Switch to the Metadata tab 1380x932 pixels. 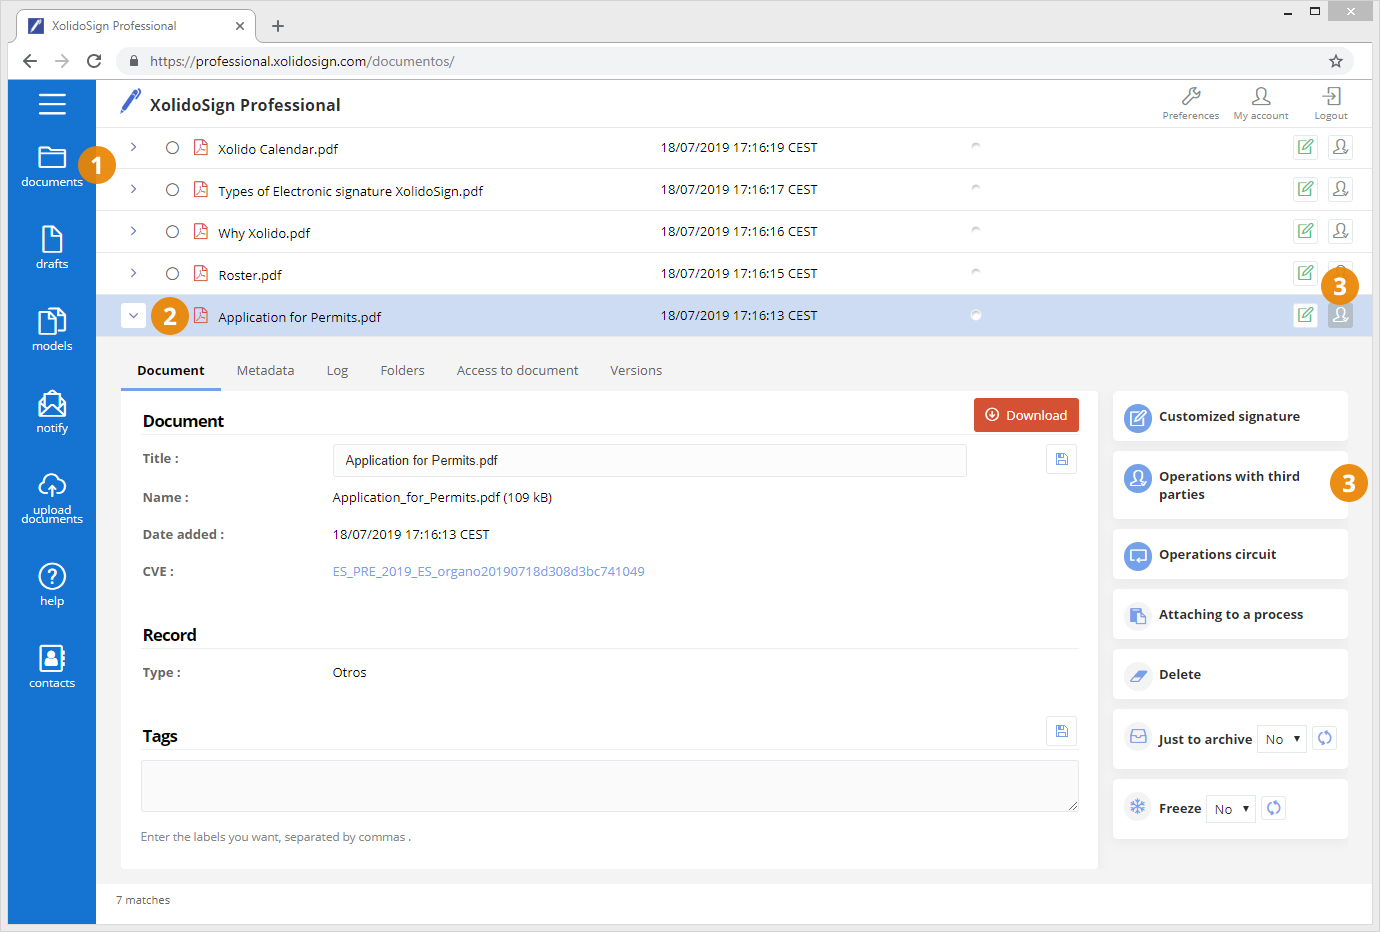[x=265, y=371]
